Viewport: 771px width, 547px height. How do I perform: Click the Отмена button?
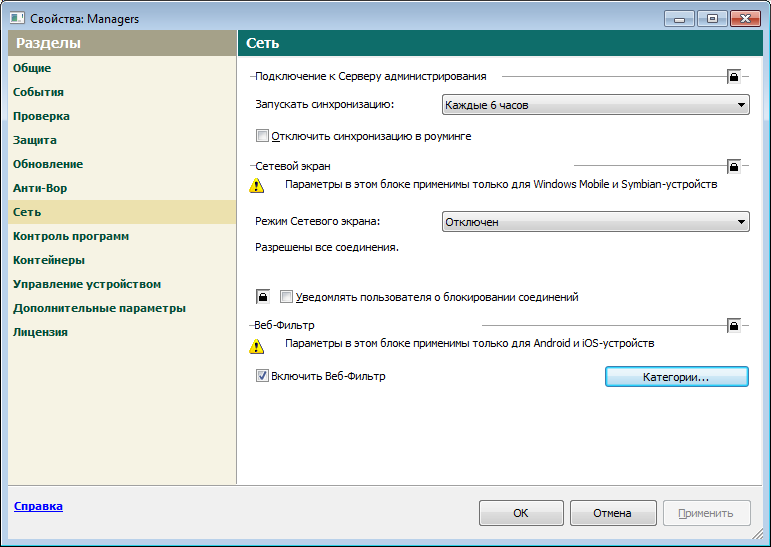pyautogui.click(x=612, y=513)
